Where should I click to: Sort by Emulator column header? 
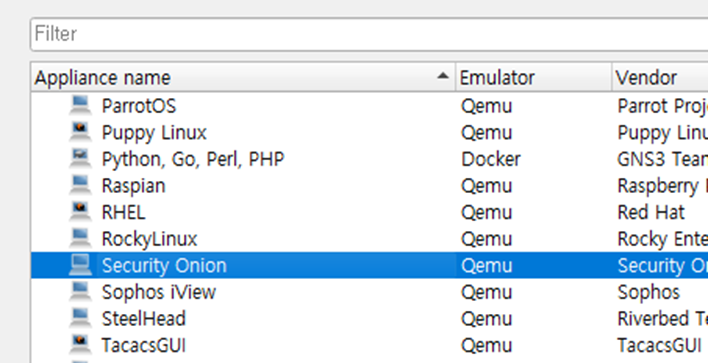(533, 78)
